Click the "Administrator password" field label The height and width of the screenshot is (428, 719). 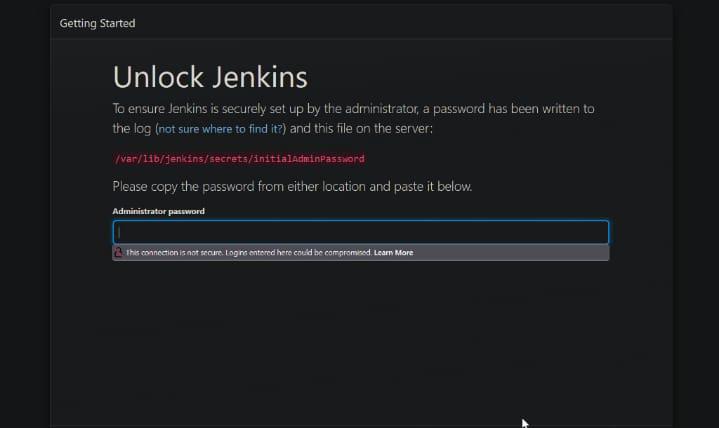tap(158, 211)
